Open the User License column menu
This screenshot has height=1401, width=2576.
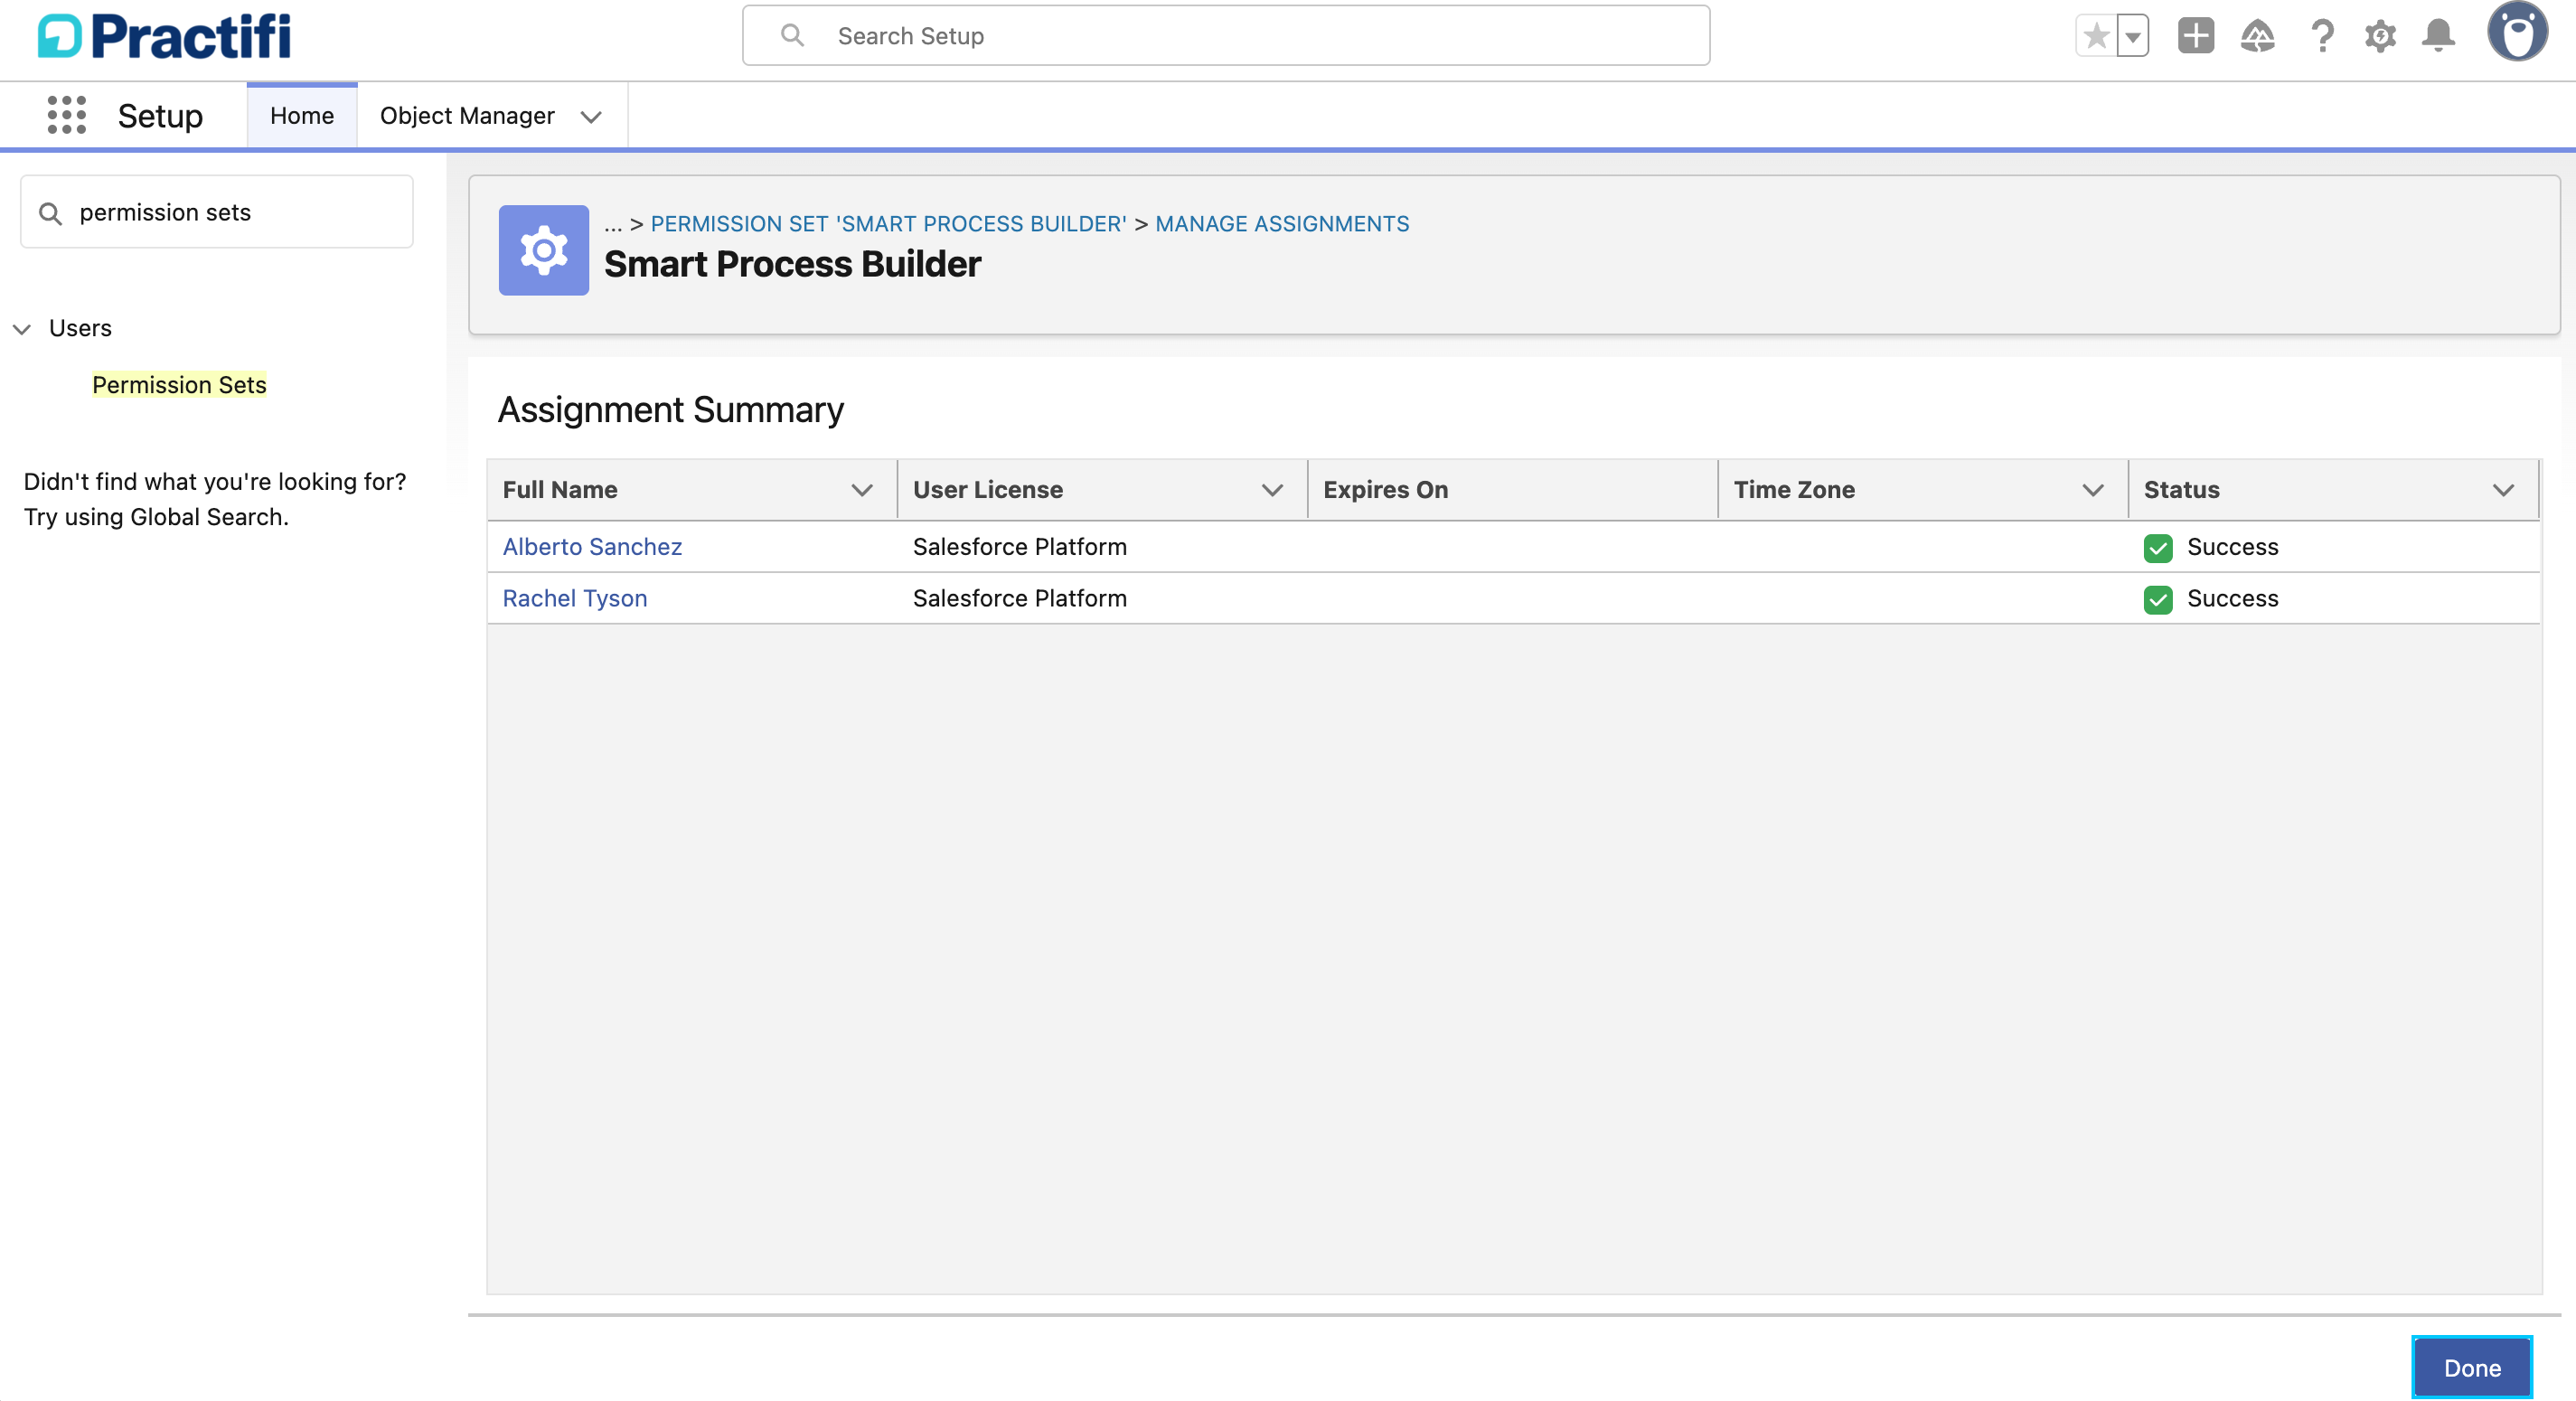pos(1272,490)
